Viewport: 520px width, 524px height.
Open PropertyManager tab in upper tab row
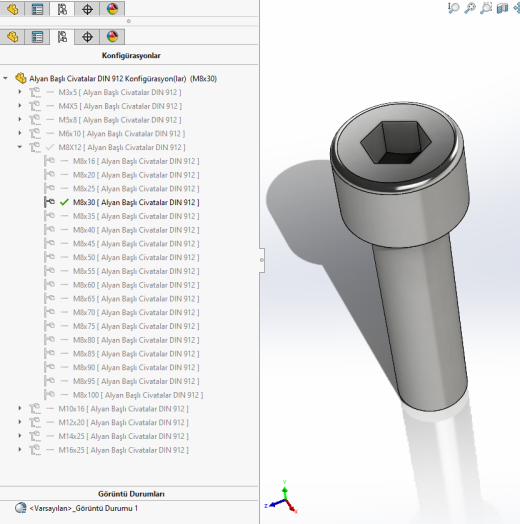[37, 9]
